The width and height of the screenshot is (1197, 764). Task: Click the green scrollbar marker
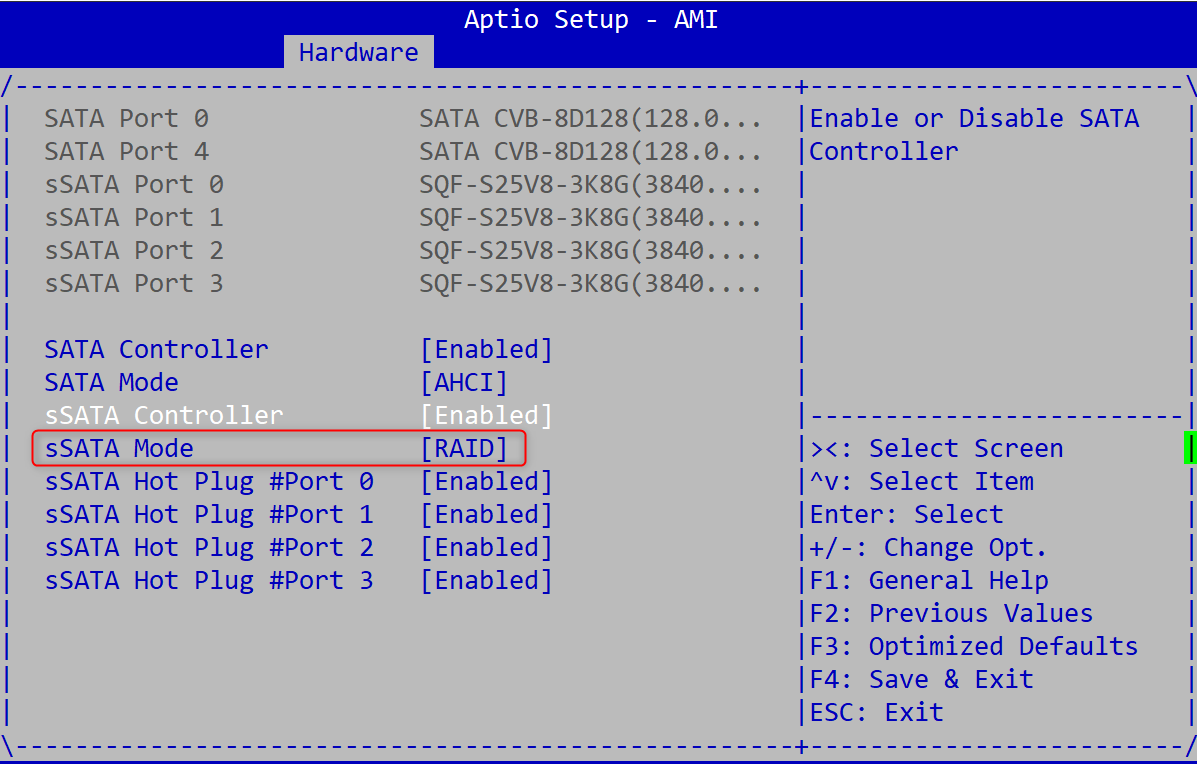(x=1190, y=447)
